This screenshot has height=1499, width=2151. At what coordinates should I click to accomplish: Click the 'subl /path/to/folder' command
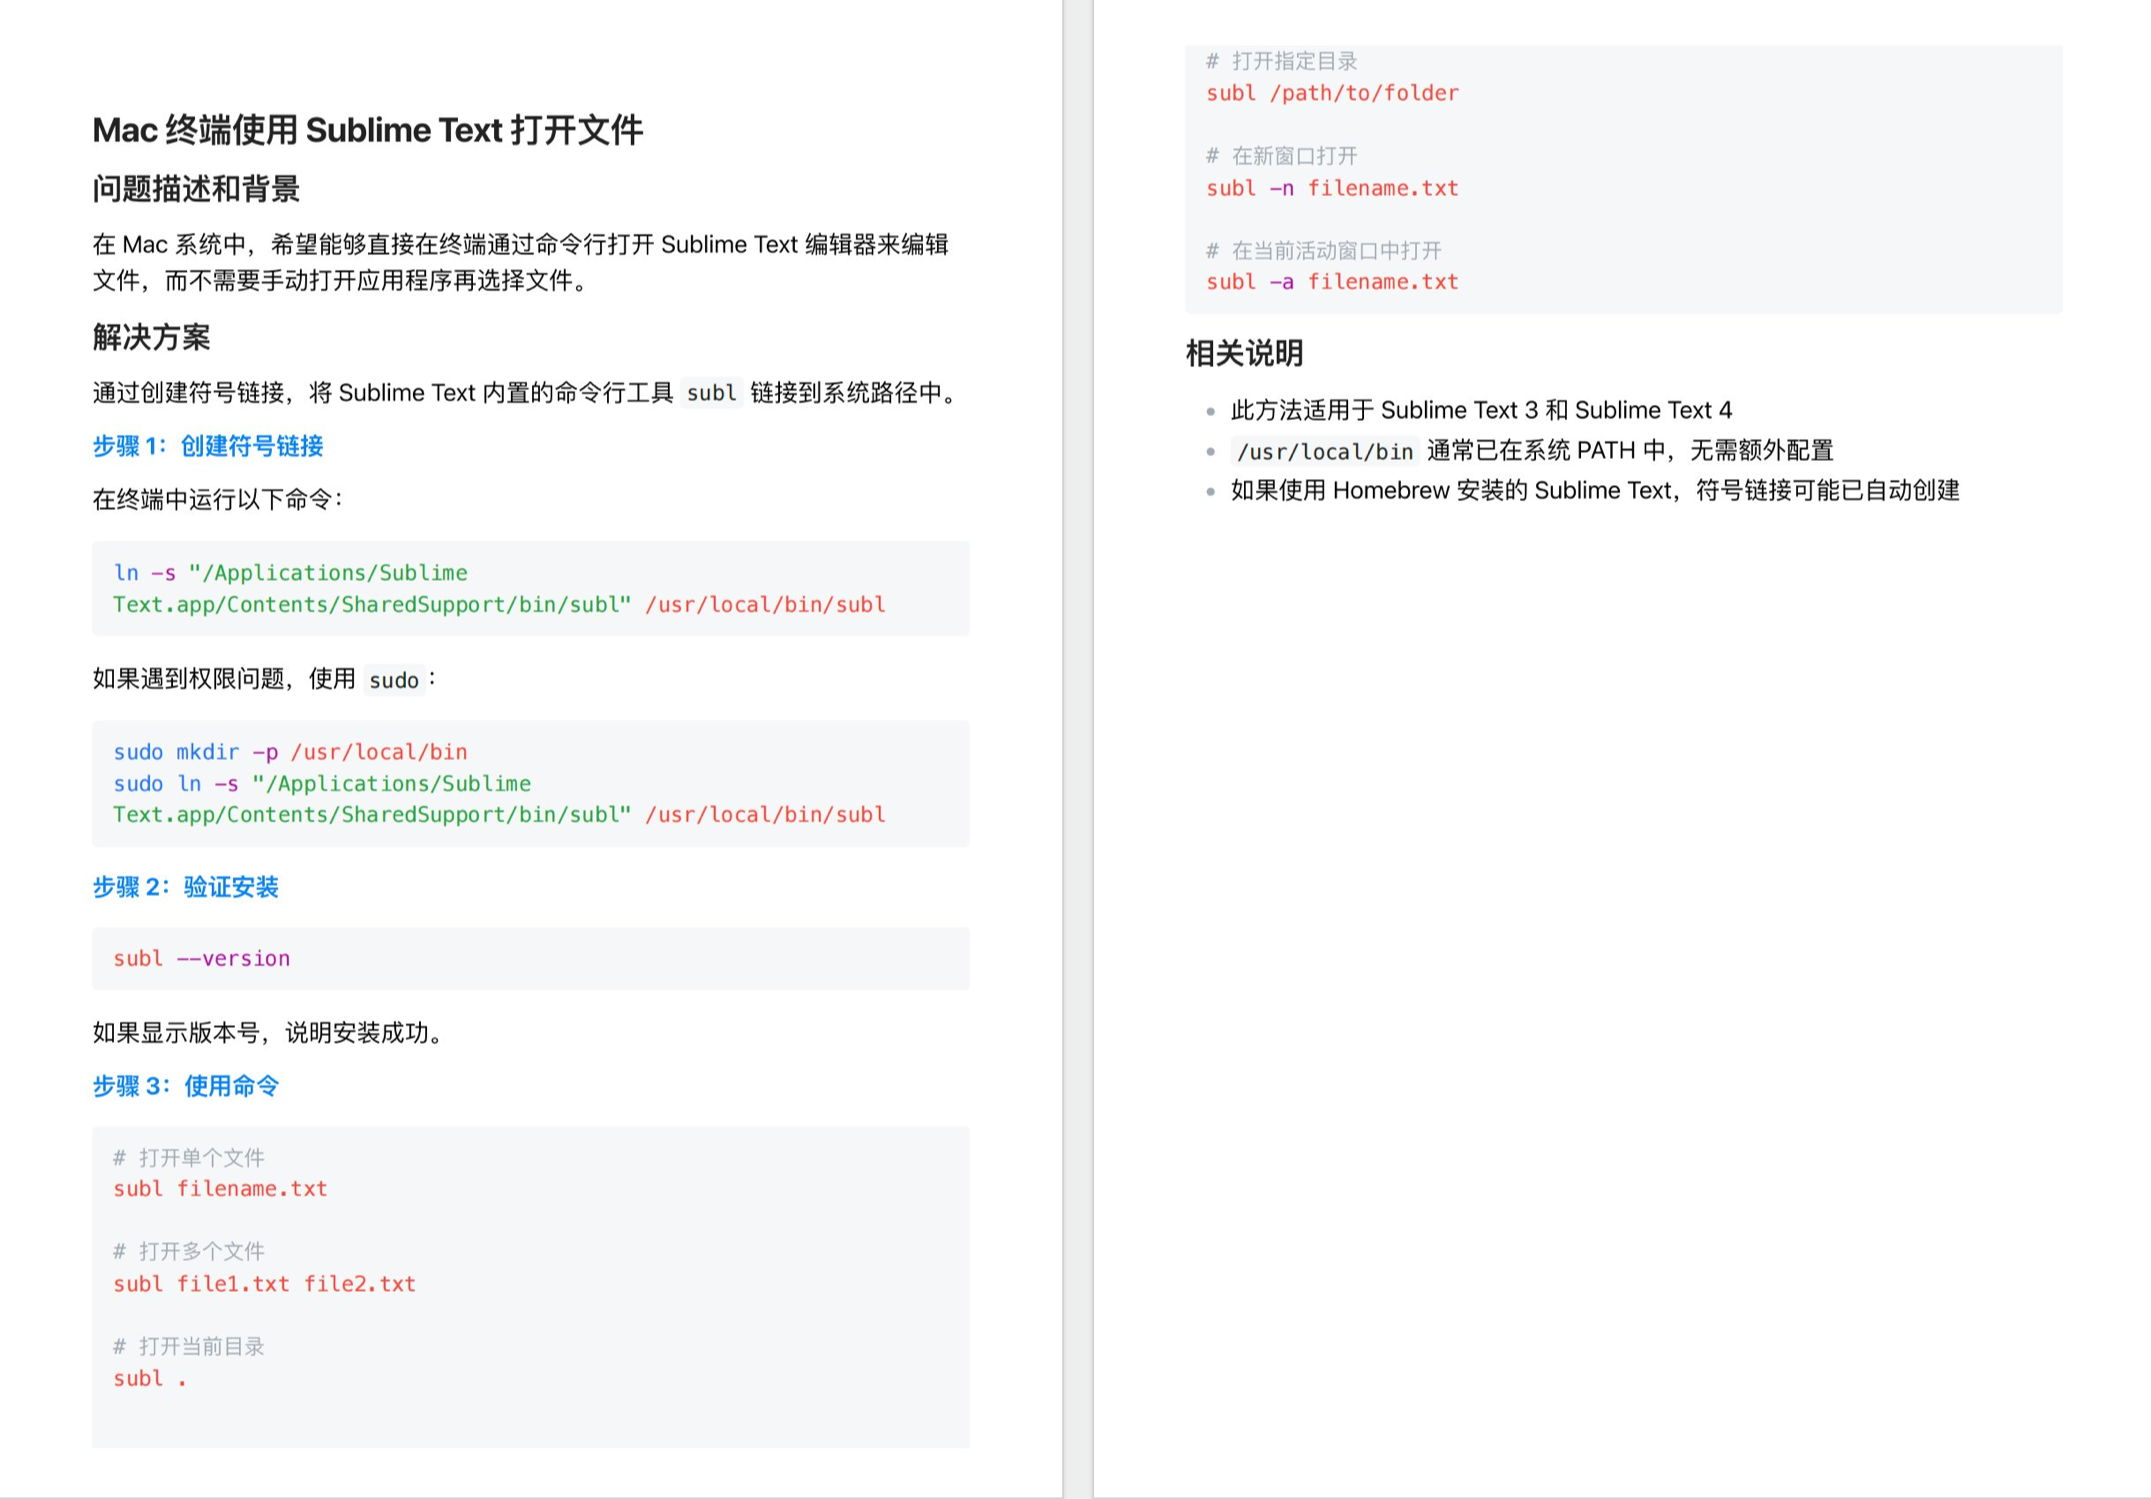1332,93
